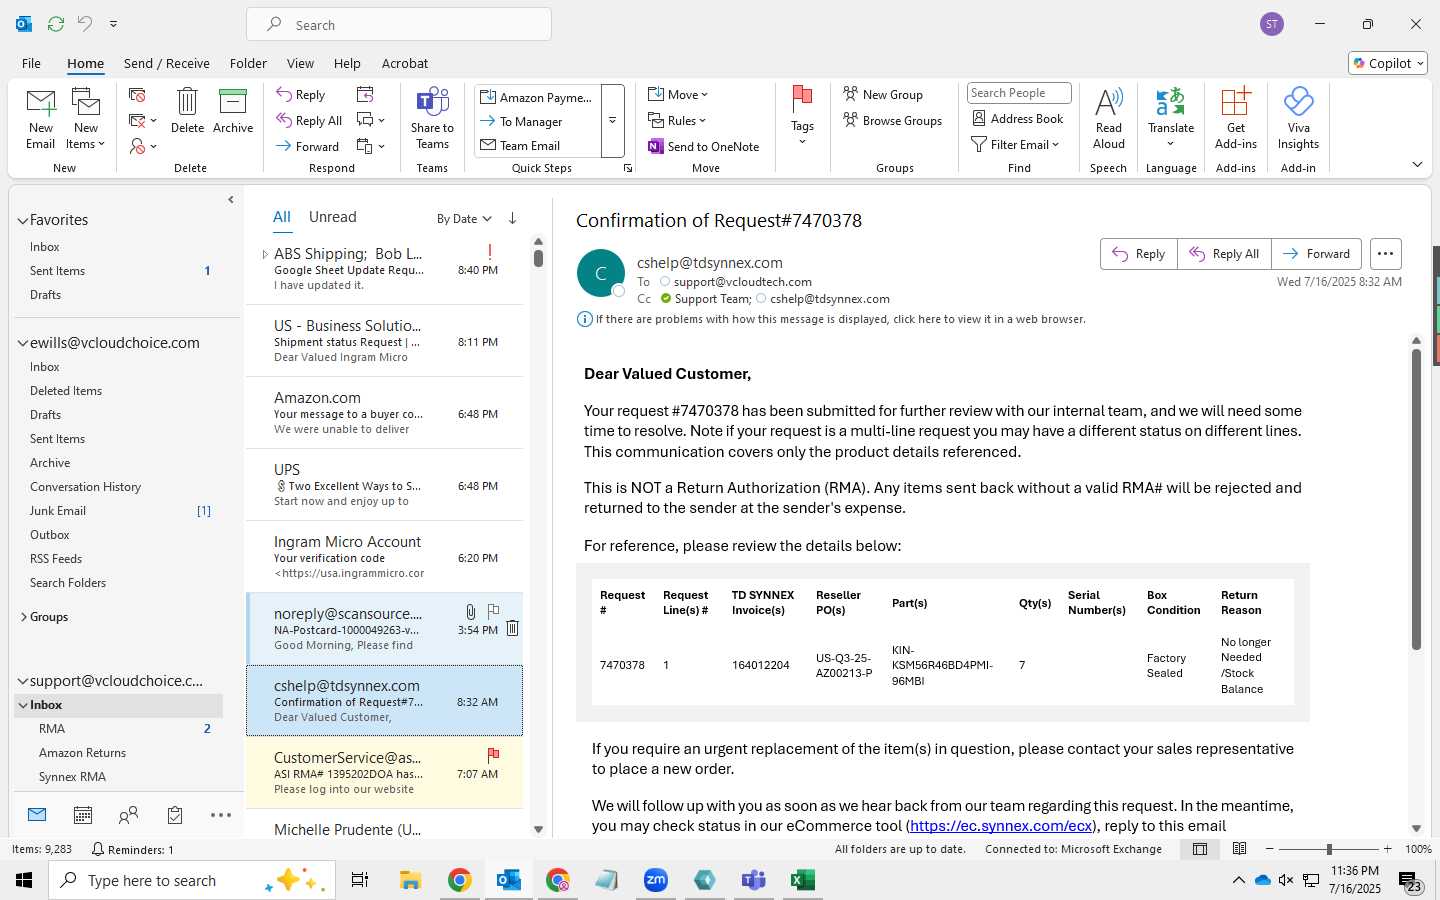The image size is (1440, 900).
Task: Click the Send/Receive All Folders sync icon
Action: tap(55, 23)
